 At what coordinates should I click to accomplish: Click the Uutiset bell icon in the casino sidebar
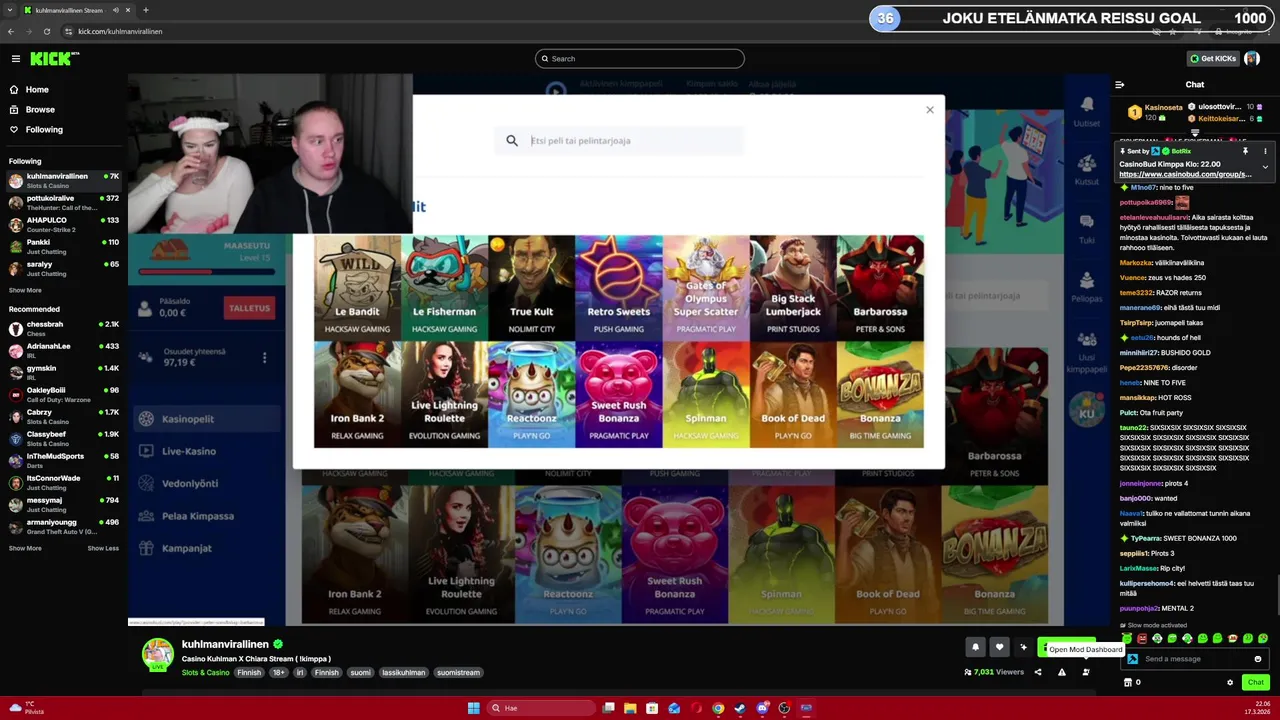coord(1087,105)
